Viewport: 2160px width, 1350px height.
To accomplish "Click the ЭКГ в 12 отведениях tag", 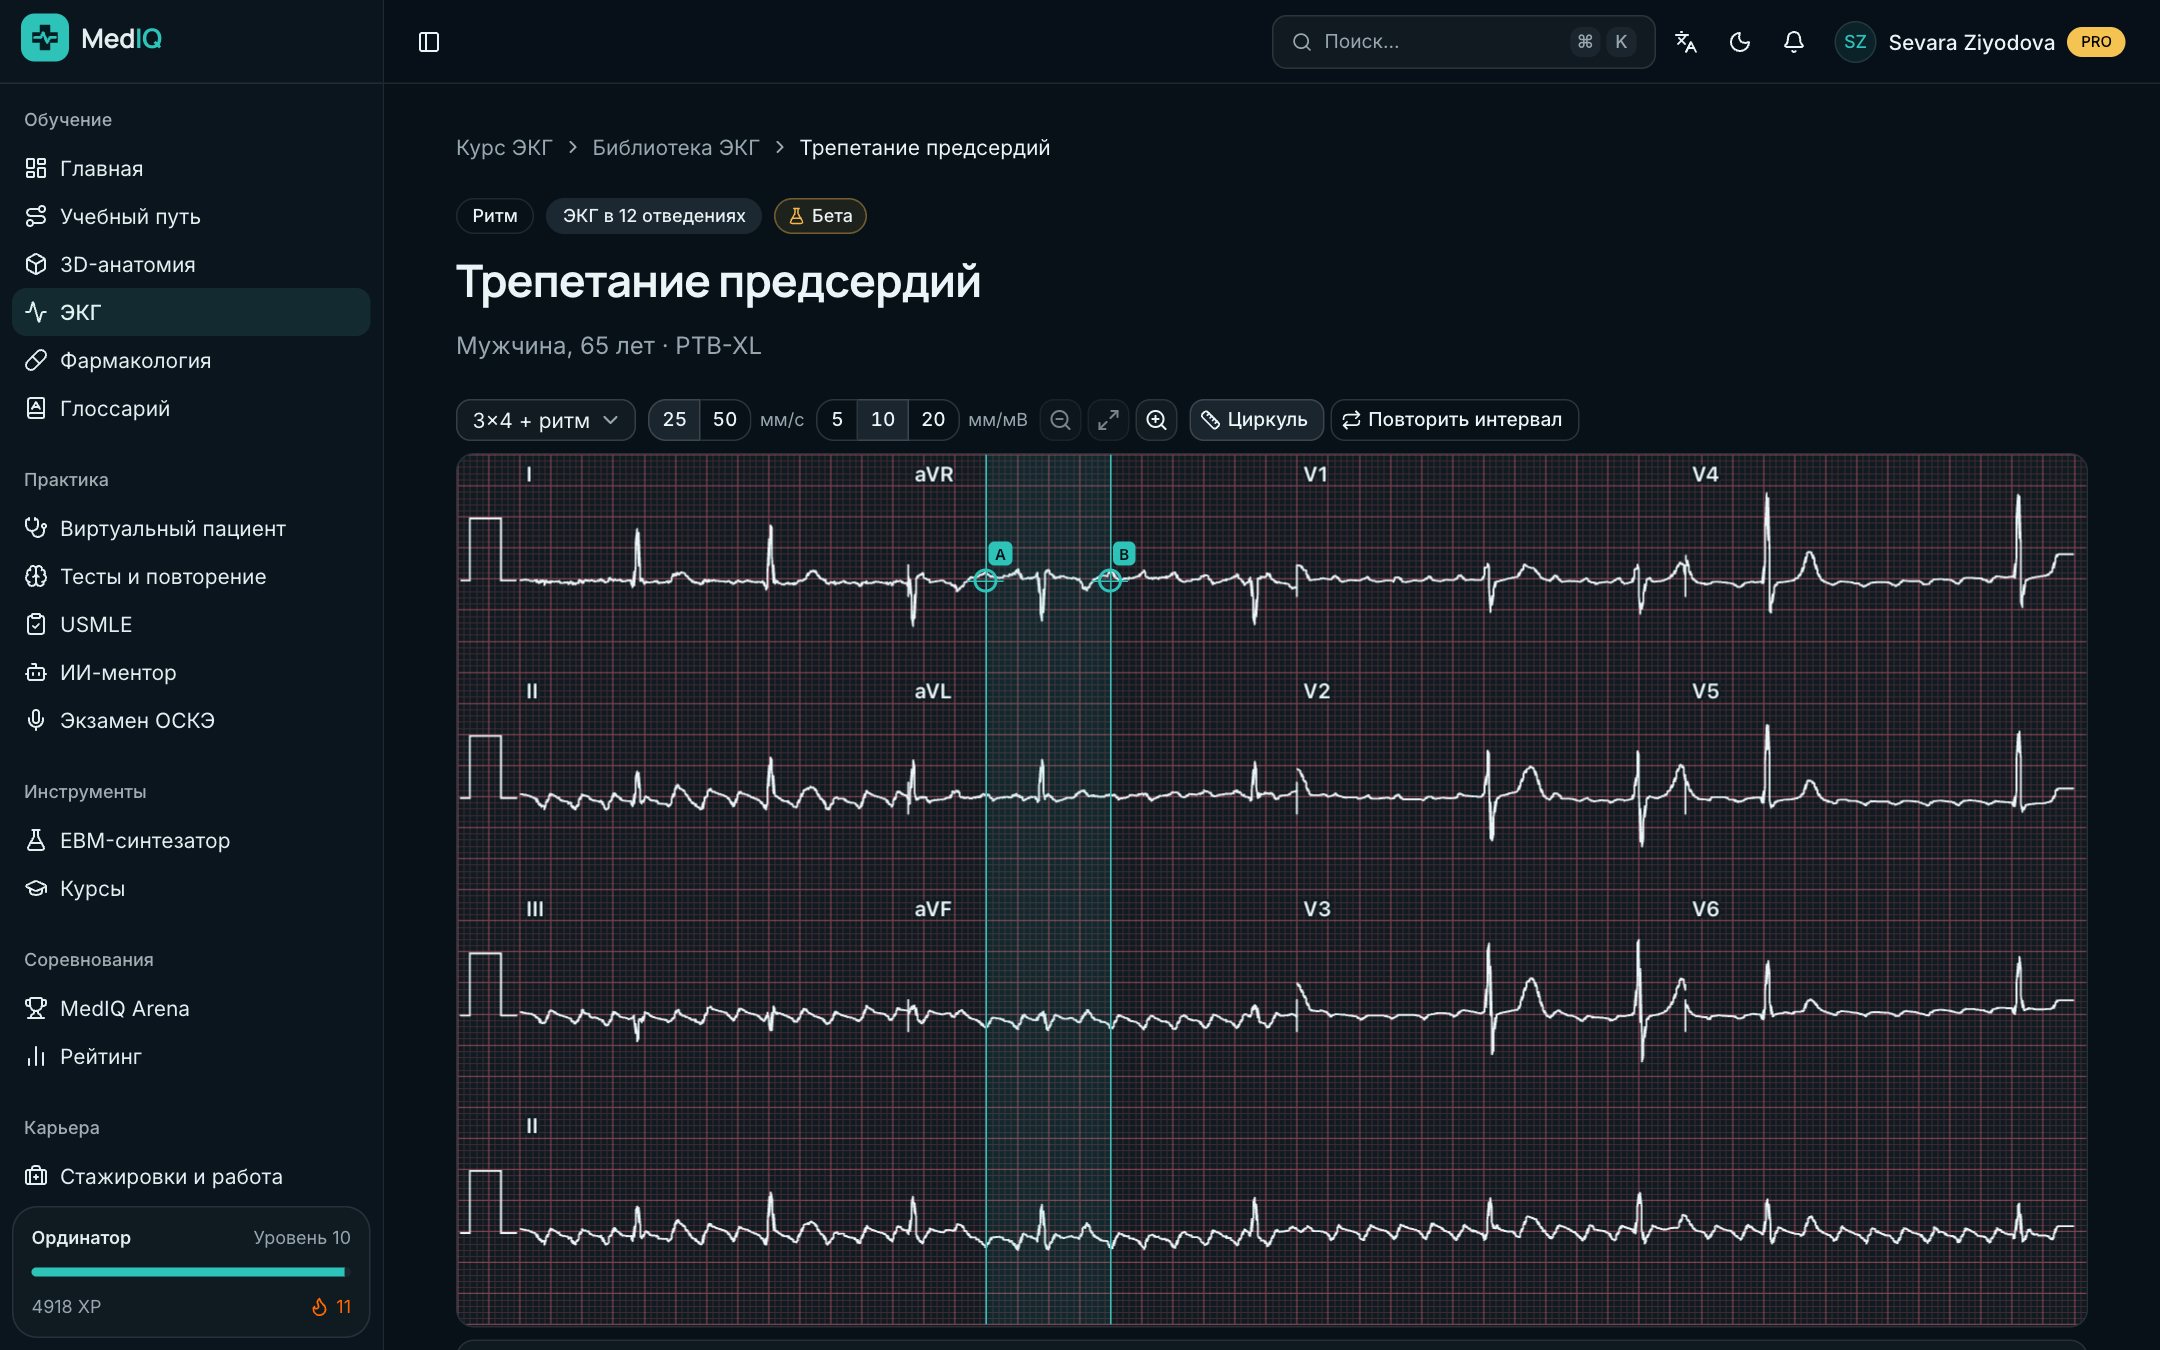I will click(654, 216).
